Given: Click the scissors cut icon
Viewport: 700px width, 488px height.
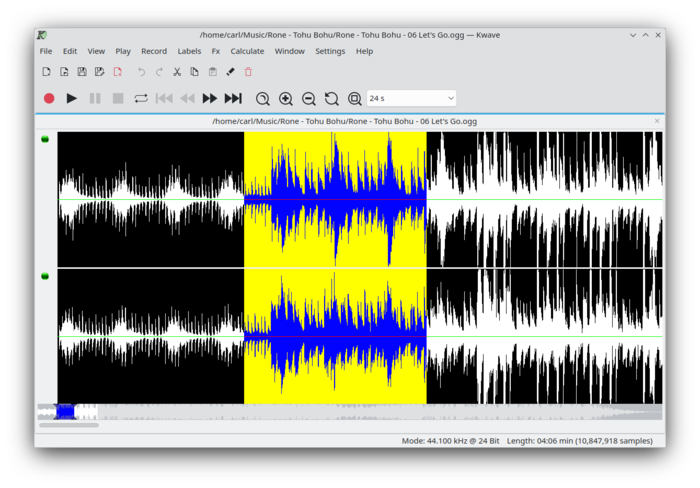Looking at the screenshot, I should [x=177, y=72].
